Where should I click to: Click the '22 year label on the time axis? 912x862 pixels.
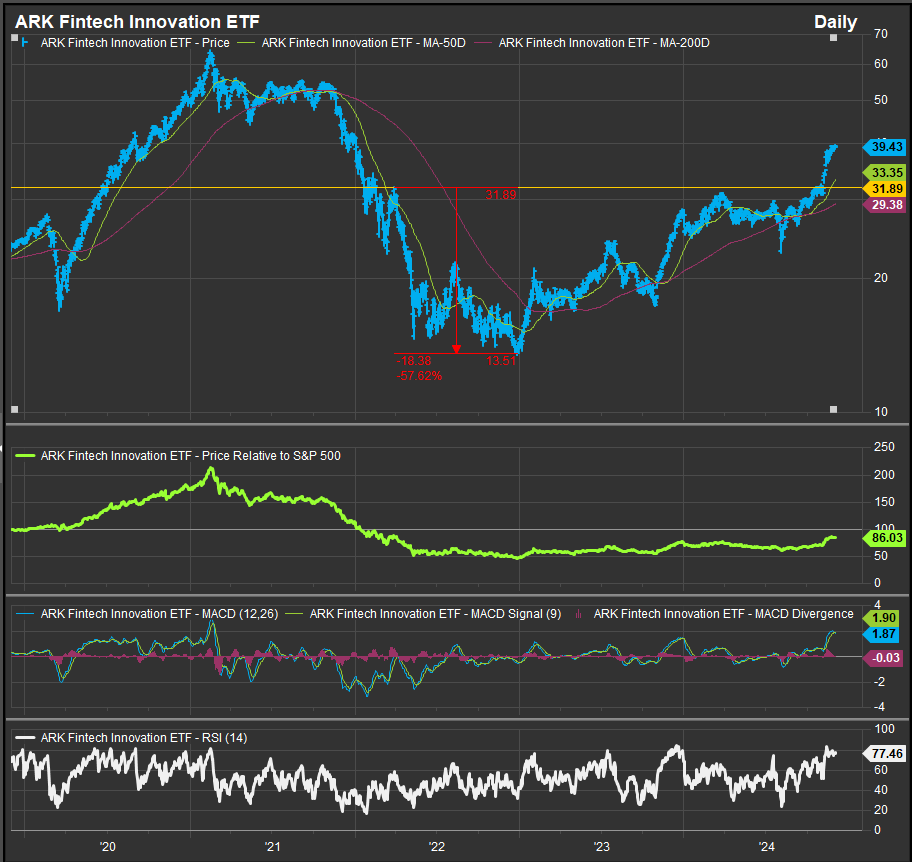437,847
